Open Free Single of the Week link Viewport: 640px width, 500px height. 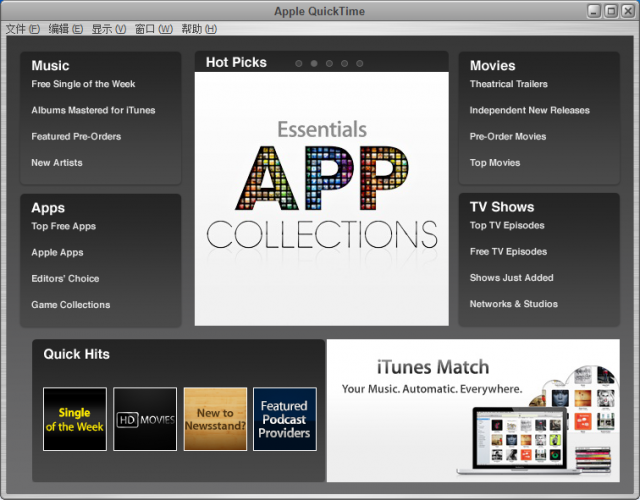(83, 84)
